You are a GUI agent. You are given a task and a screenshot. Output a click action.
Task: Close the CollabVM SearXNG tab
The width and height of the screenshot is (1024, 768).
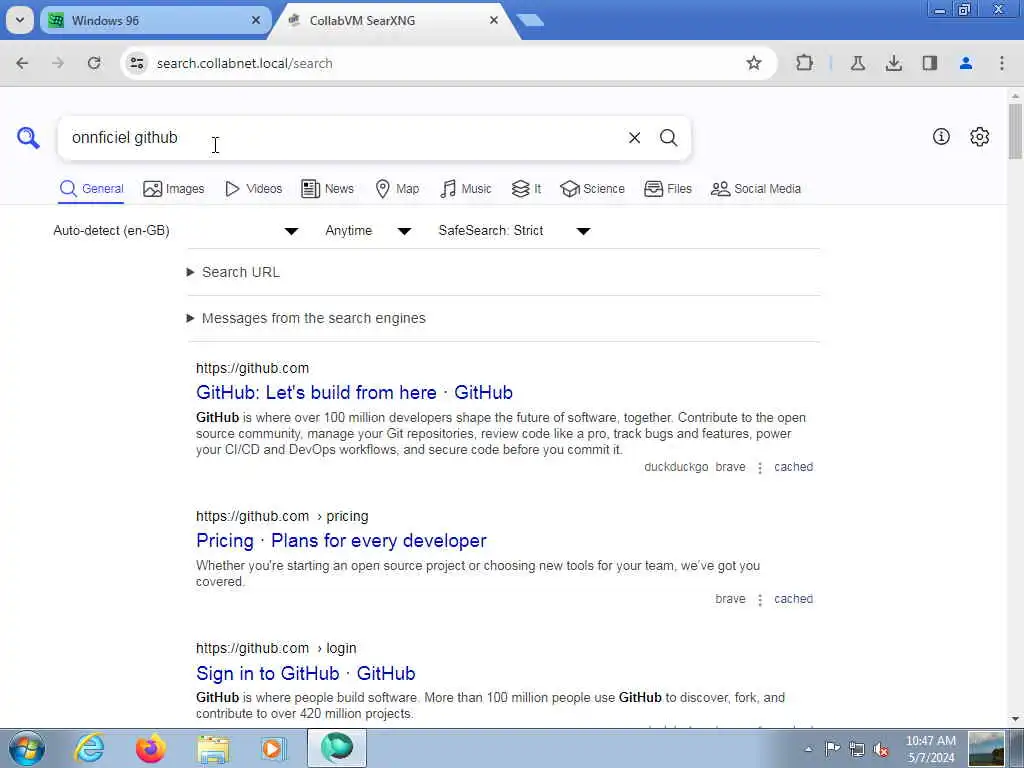pyautogui.click(x=494, y=20)
